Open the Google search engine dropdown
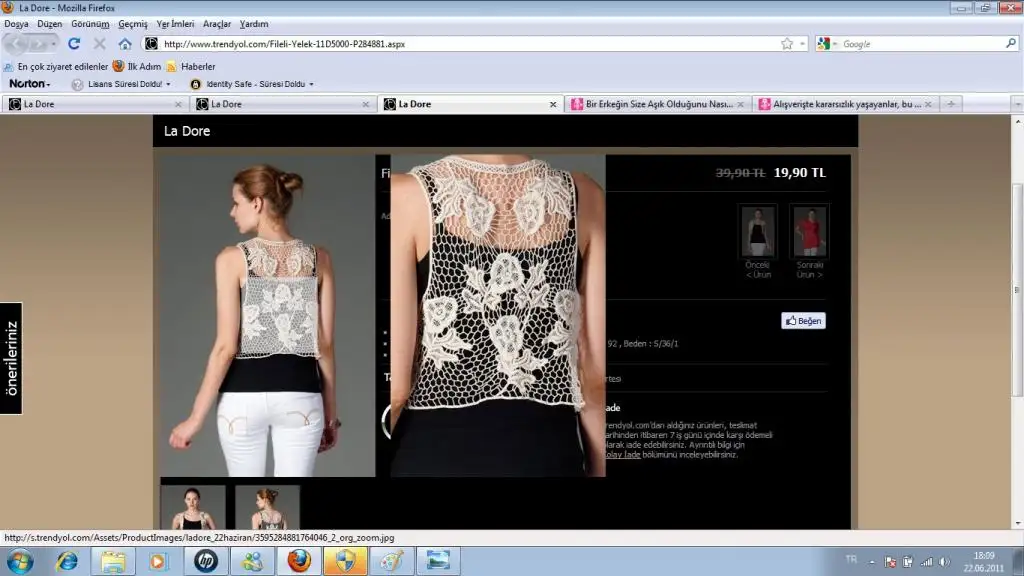 tap(826, 44)
